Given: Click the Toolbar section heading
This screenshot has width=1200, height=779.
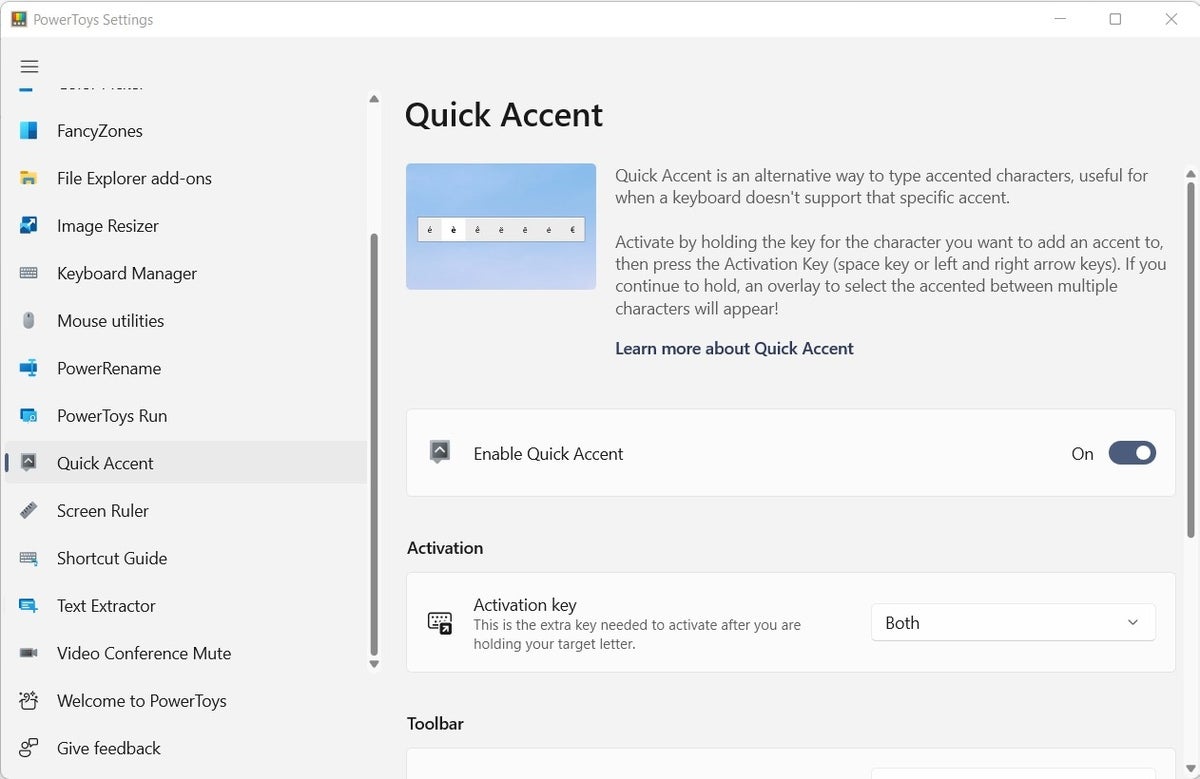Looking at the screenshot, I should pyautogui.click(x=435, y=723).
